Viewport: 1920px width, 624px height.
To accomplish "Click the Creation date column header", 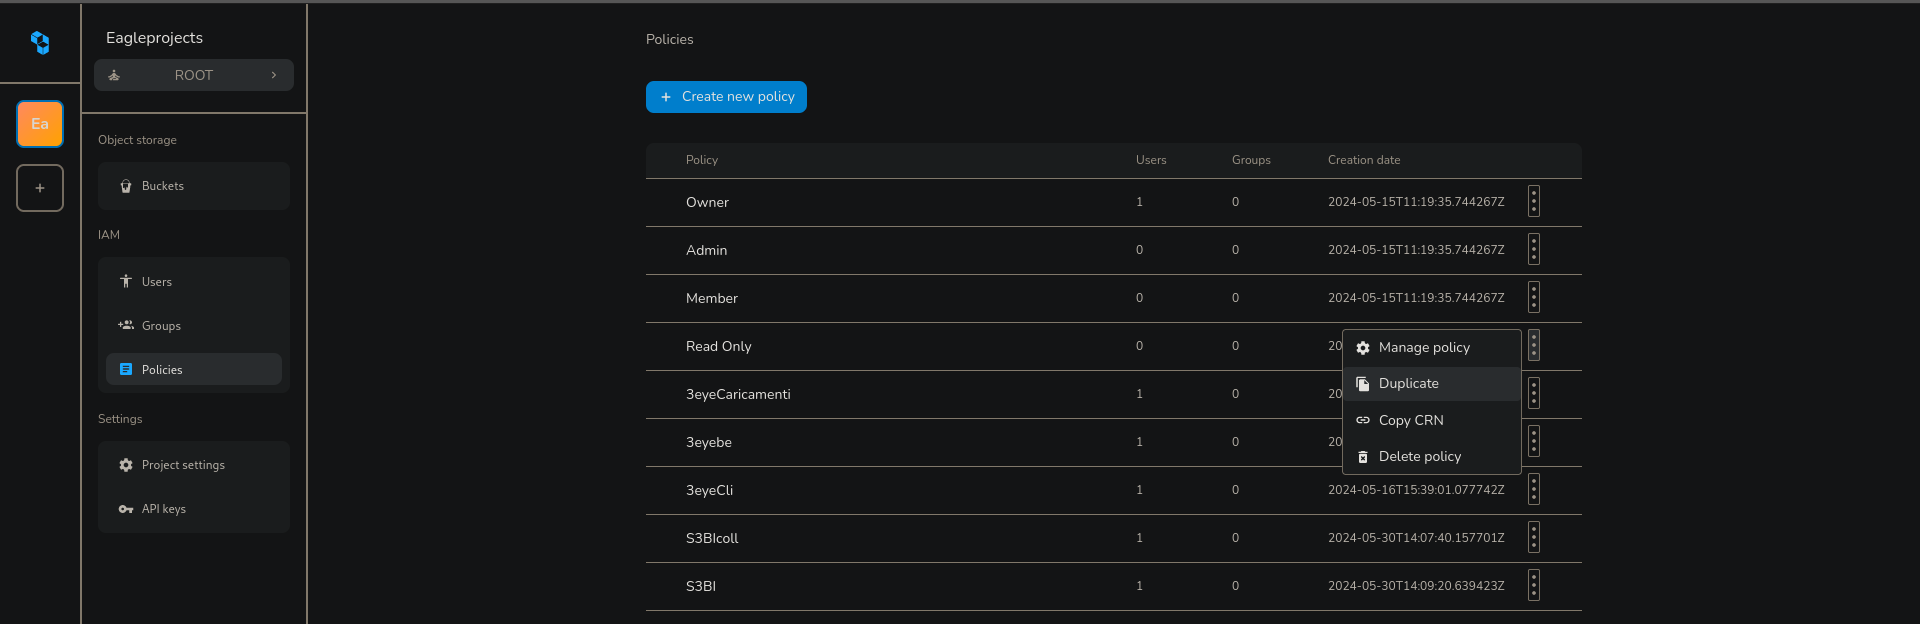I will pos(1364,160).
